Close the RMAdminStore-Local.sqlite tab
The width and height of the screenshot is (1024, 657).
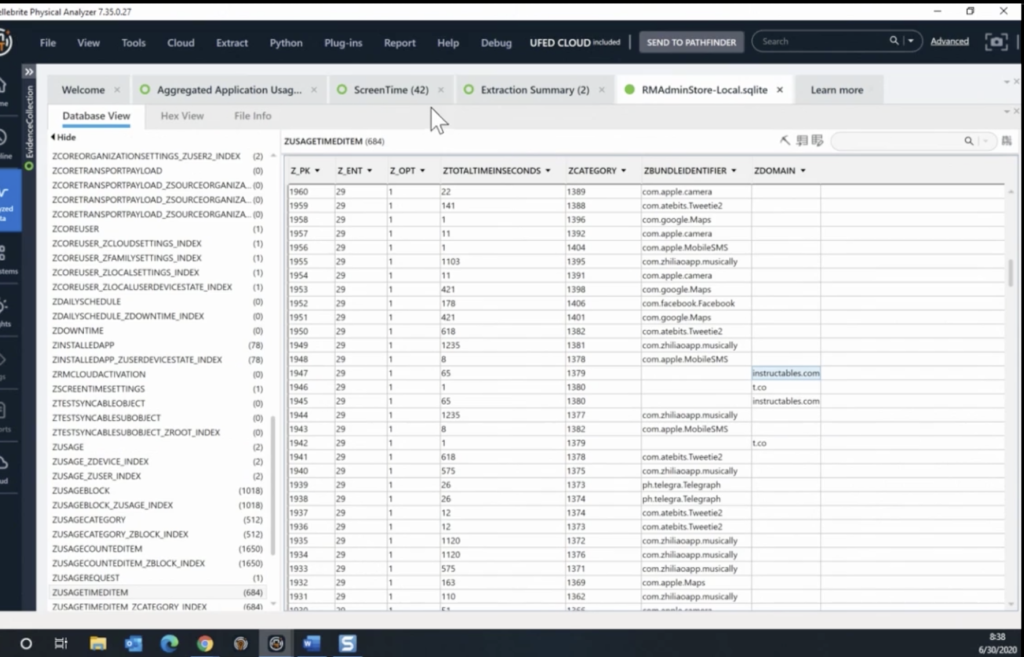tap(780, 90)
